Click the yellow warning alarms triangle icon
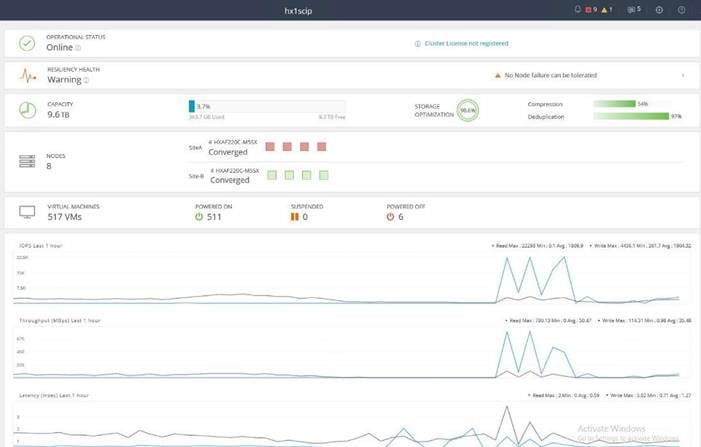Screen dimensions: 701x447 [x=604, y=10]
